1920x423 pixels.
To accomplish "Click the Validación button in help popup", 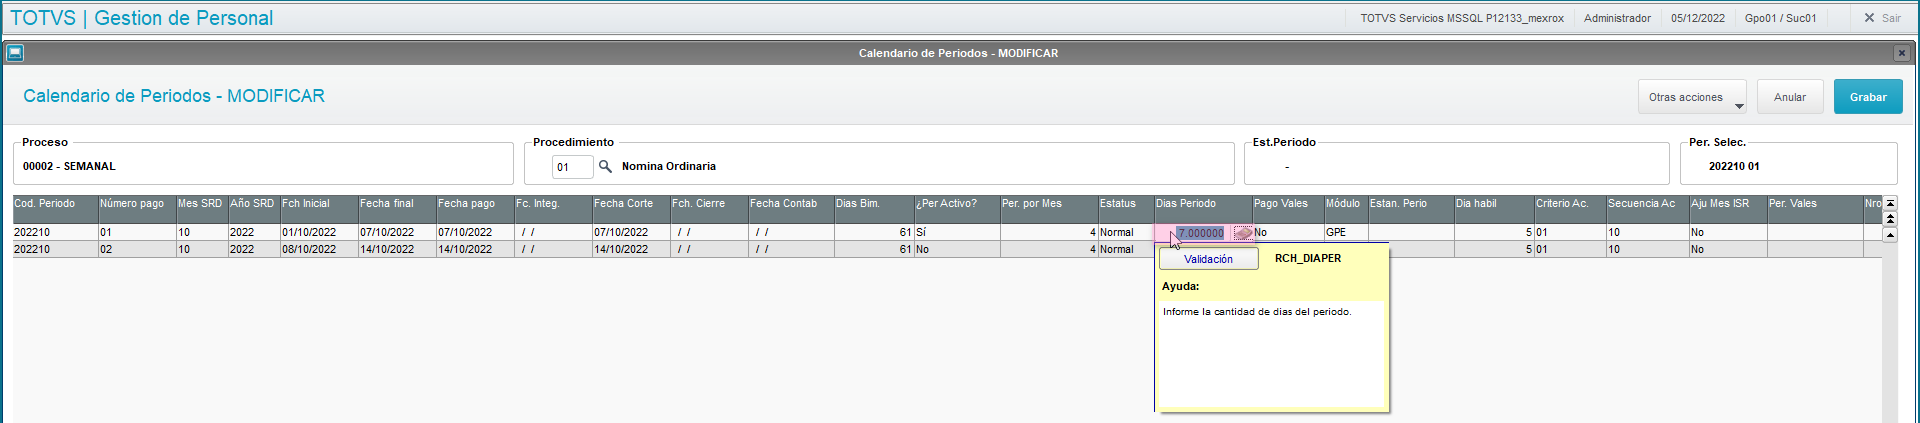I will (1208, 259).
